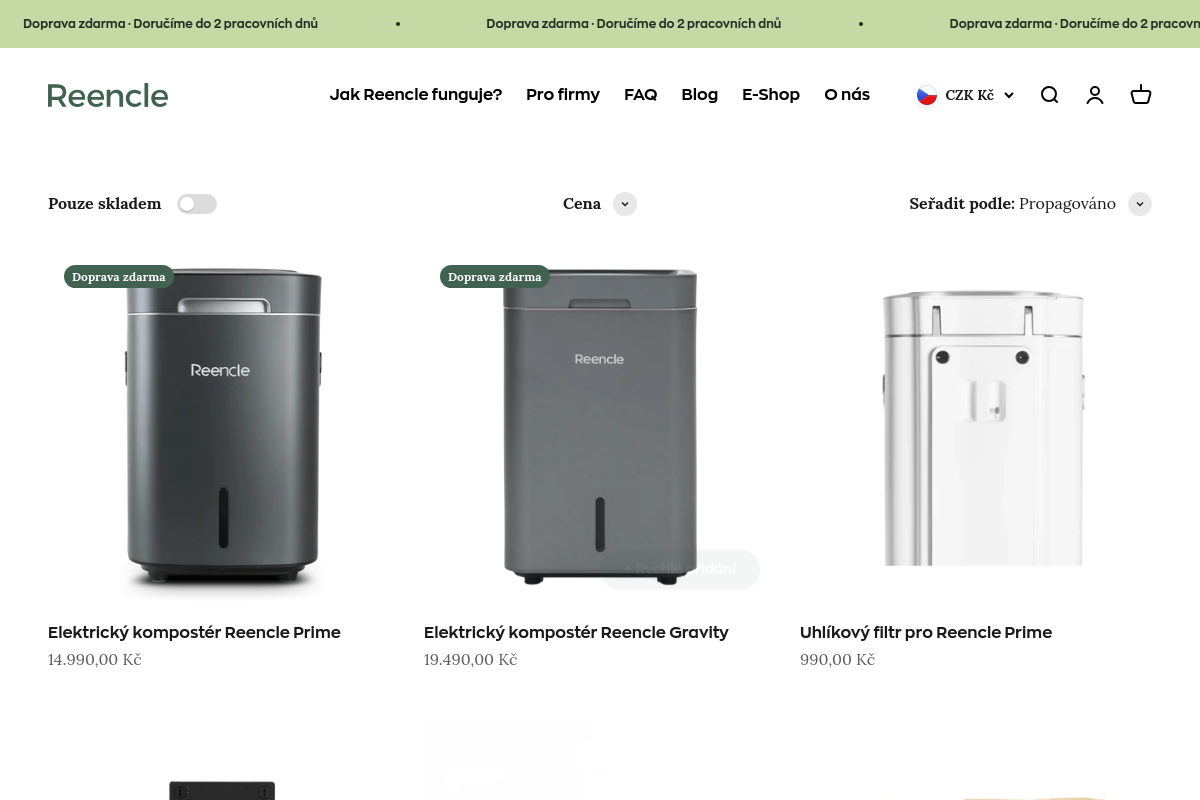Click the Czech flag currency icon
Viewport: 1200px width, 800px height.
click(x=927, y=95)
